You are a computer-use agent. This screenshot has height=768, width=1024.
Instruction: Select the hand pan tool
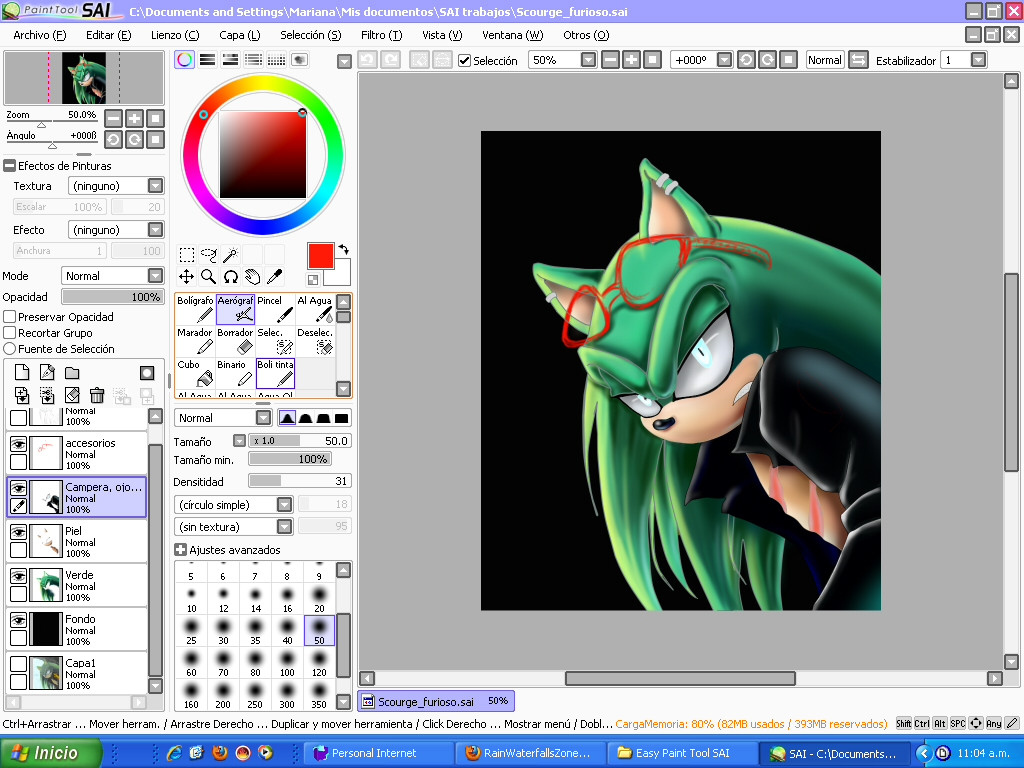(x=253, y=277)
